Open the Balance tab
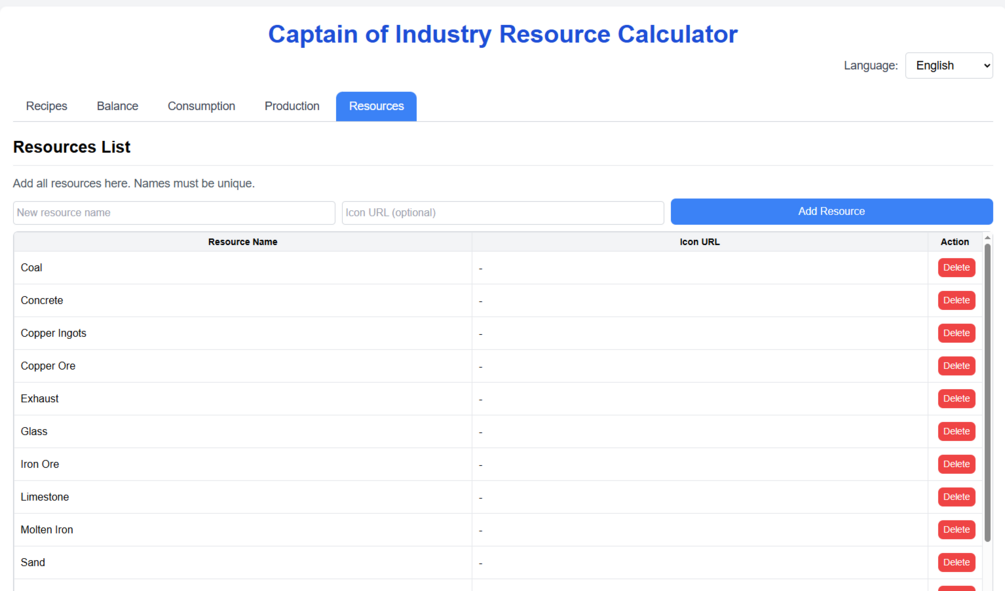The height and width of the screenshot is (591, 1005). tap(117, 106)
